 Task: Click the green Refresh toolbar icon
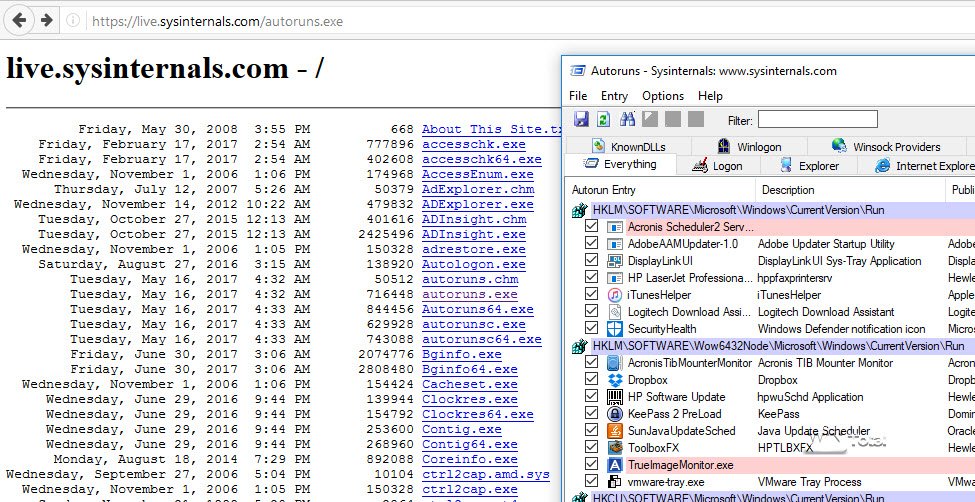coord(603,120)
